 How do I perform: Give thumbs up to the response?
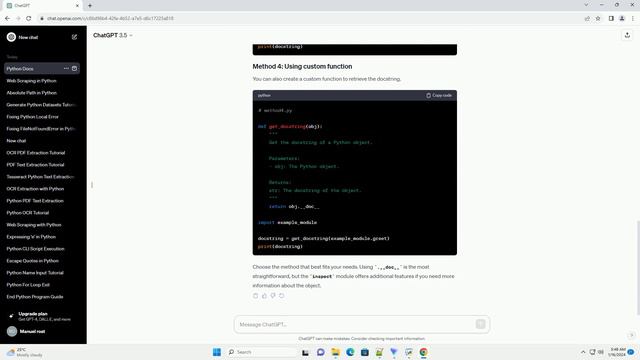(264, 296)
